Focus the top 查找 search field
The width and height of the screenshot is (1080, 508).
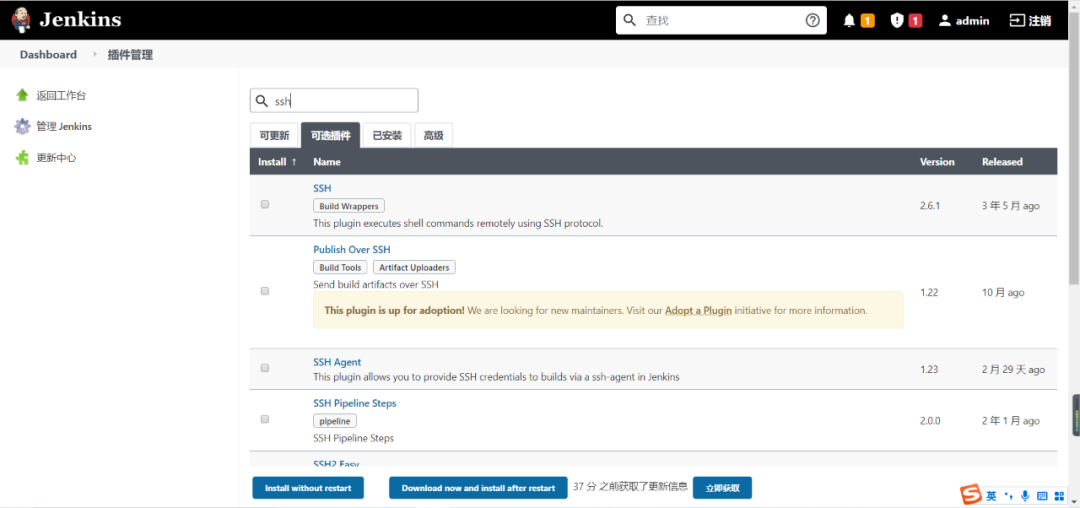click(721, 21)
